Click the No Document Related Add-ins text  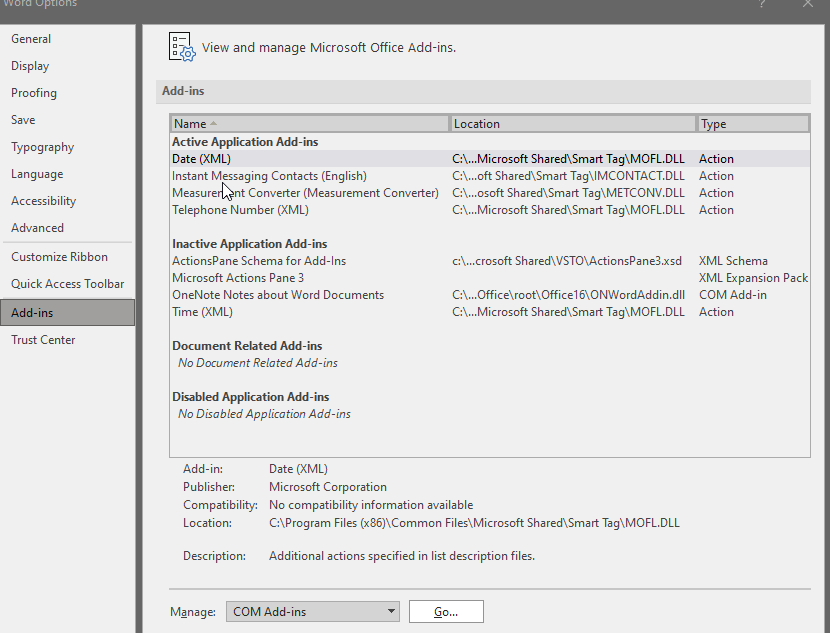pyautogui.click(x=258, y=363)
